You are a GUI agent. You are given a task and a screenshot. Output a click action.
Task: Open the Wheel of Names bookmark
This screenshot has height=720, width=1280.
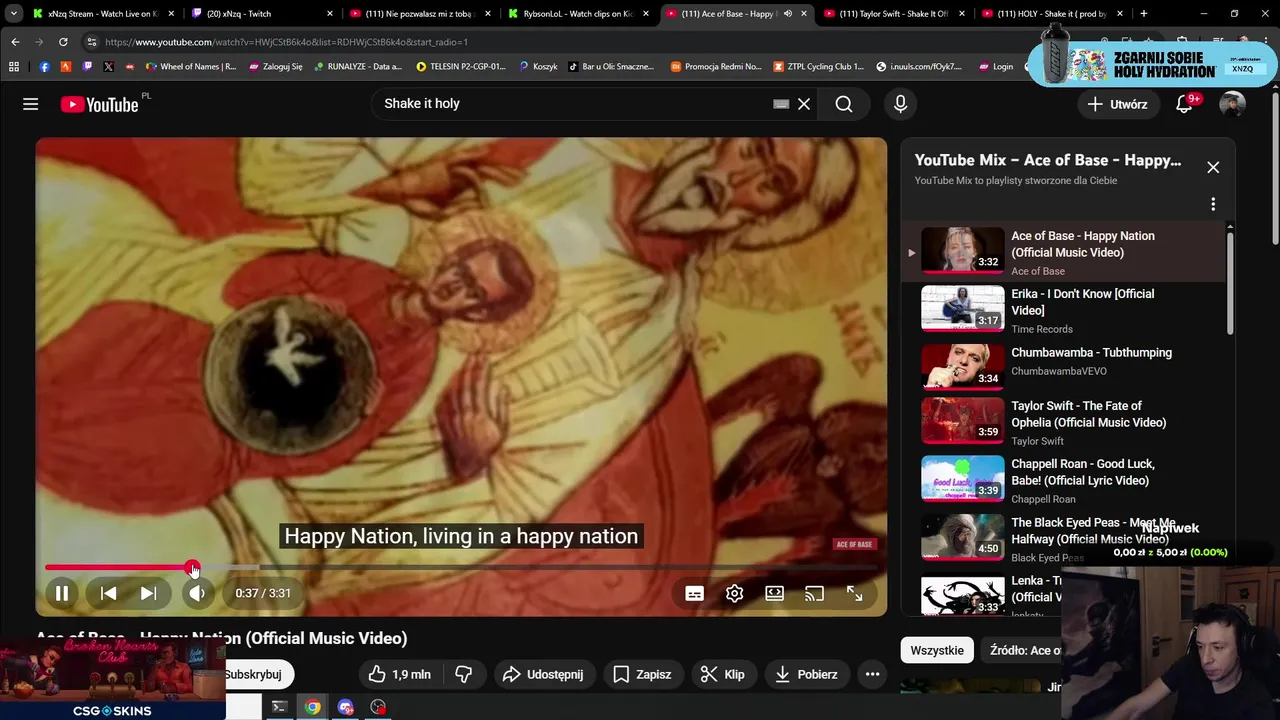pyautogui.click(x=190, y=66)
